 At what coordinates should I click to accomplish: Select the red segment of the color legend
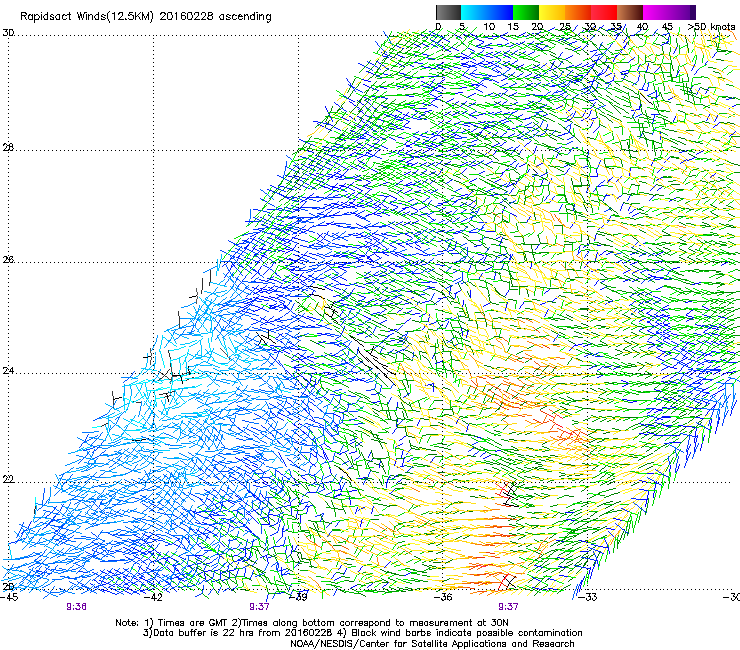click(604, 12)
